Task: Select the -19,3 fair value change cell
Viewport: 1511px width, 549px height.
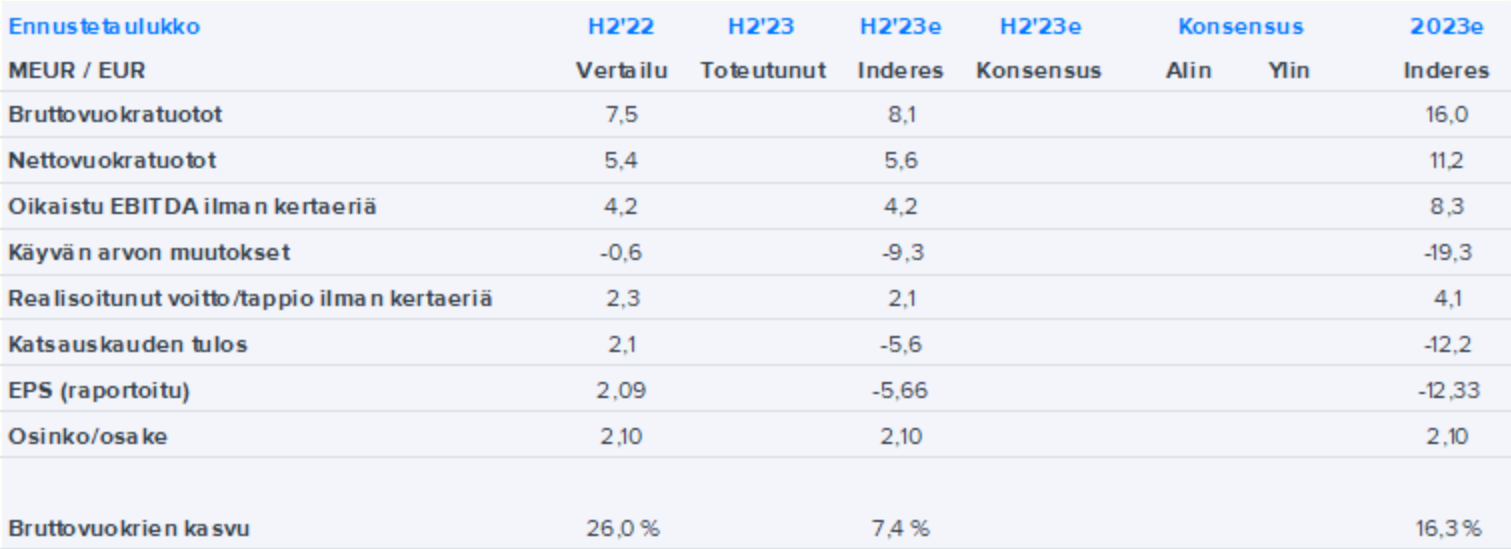Action: point(1446,253)
